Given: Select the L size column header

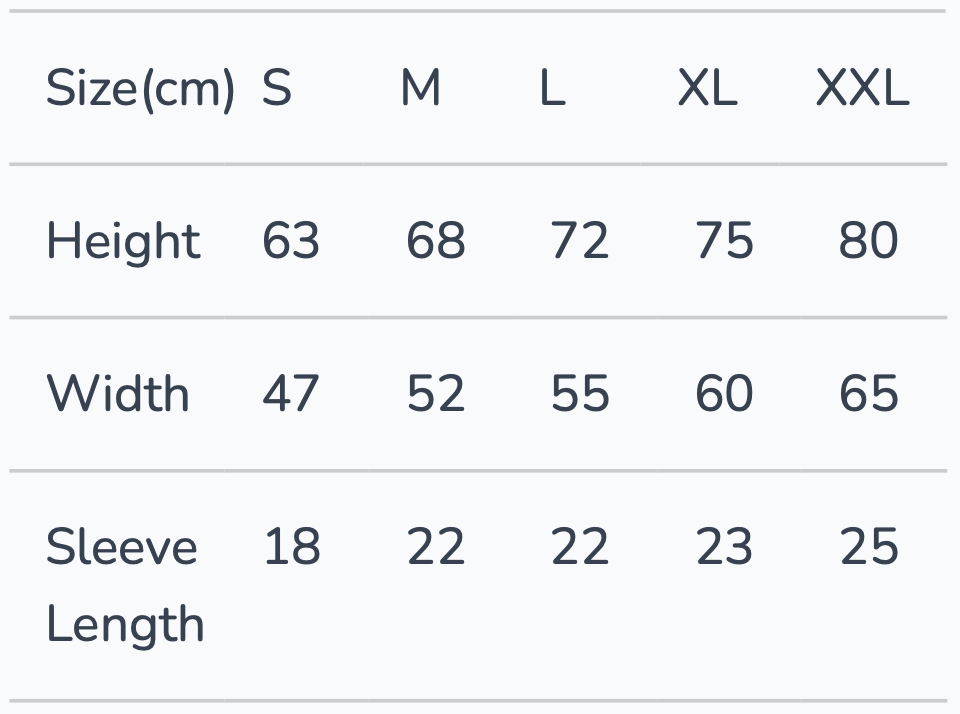Looking at the screenshot, I should [552, 89].
